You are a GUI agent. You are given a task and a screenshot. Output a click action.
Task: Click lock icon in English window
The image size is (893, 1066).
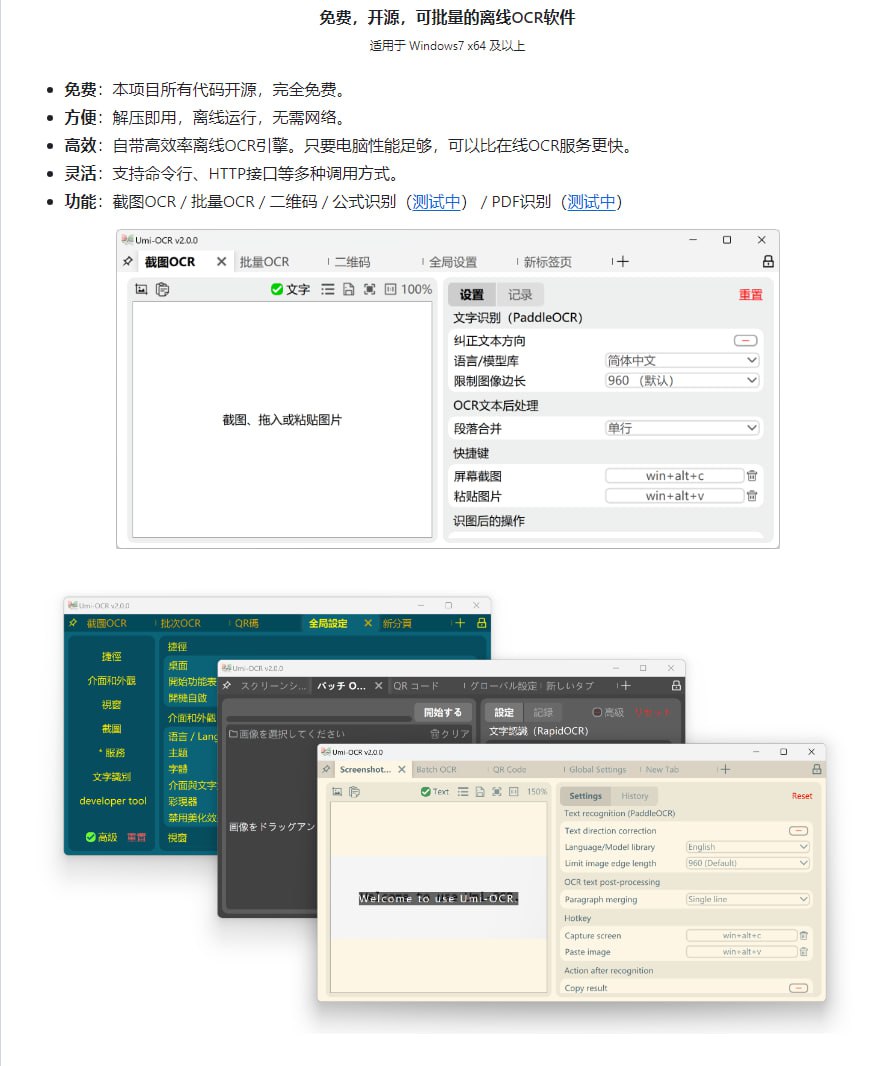(x=816, y=769)
